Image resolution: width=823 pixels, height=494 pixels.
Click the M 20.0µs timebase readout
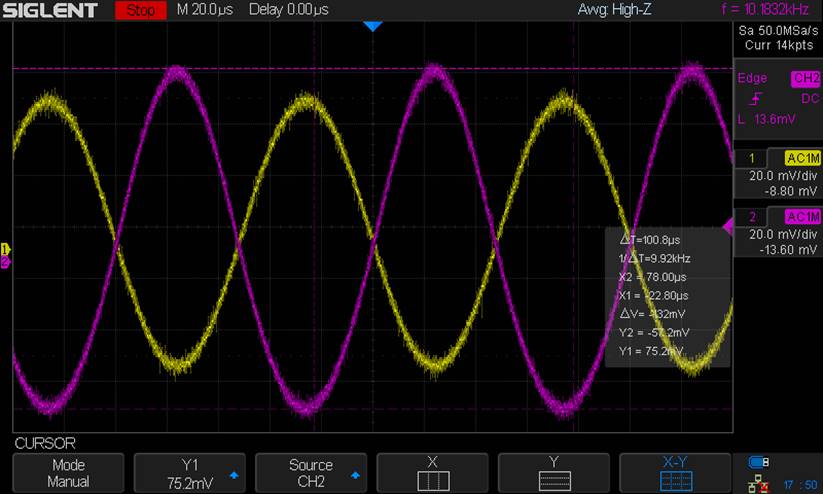pos(209,11)
